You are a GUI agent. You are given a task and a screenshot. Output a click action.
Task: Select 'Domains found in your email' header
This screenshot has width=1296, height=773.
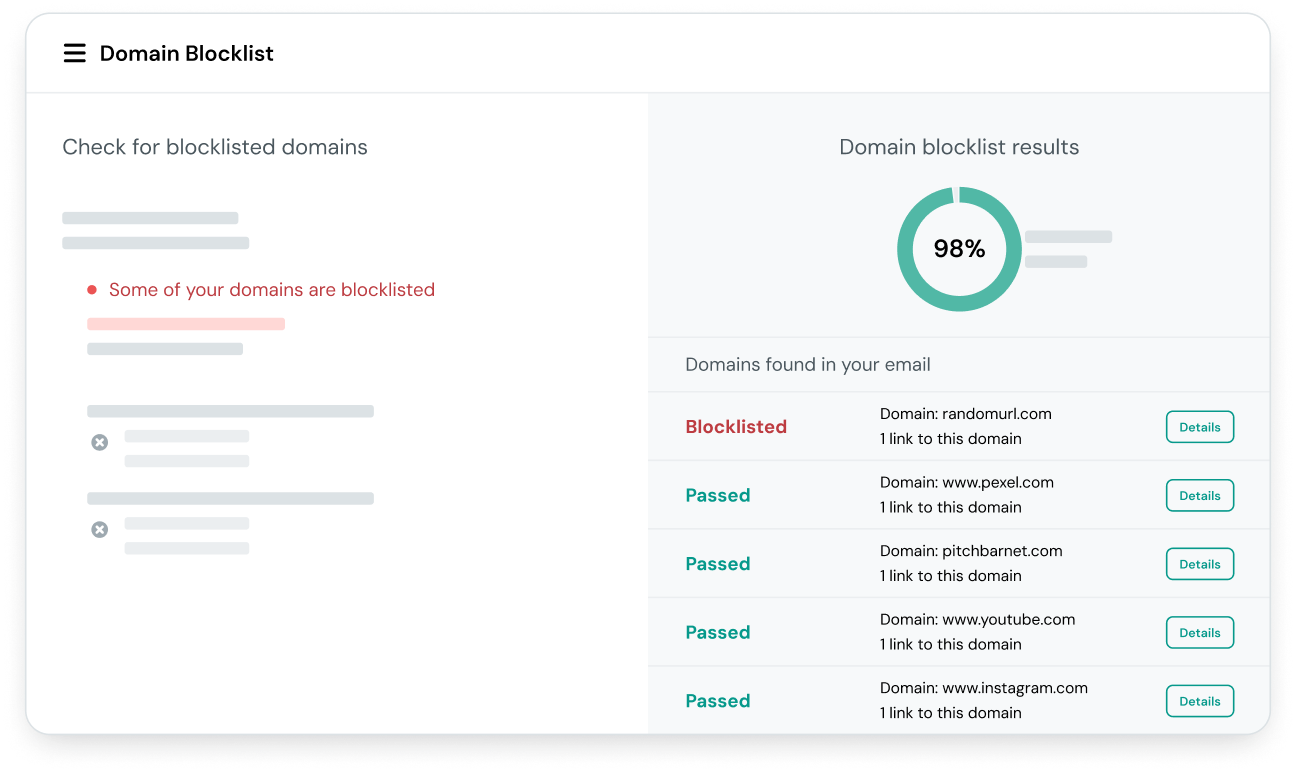808,365
